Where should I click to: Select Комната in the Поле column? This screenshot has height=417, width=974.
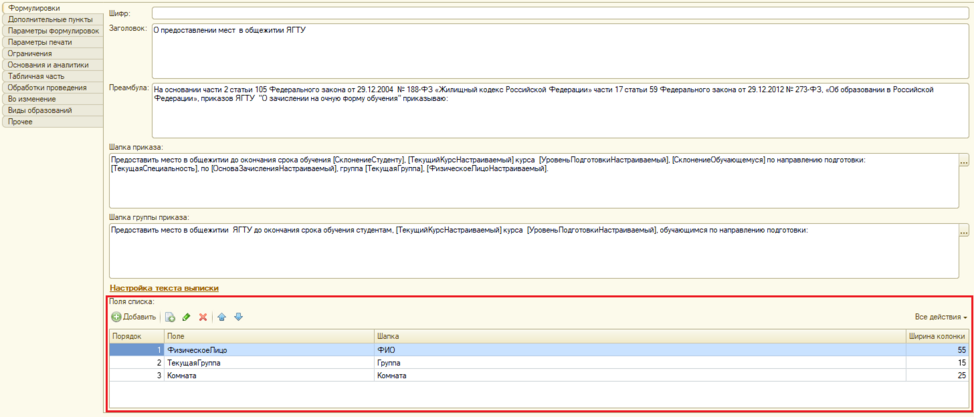(269, 375)
